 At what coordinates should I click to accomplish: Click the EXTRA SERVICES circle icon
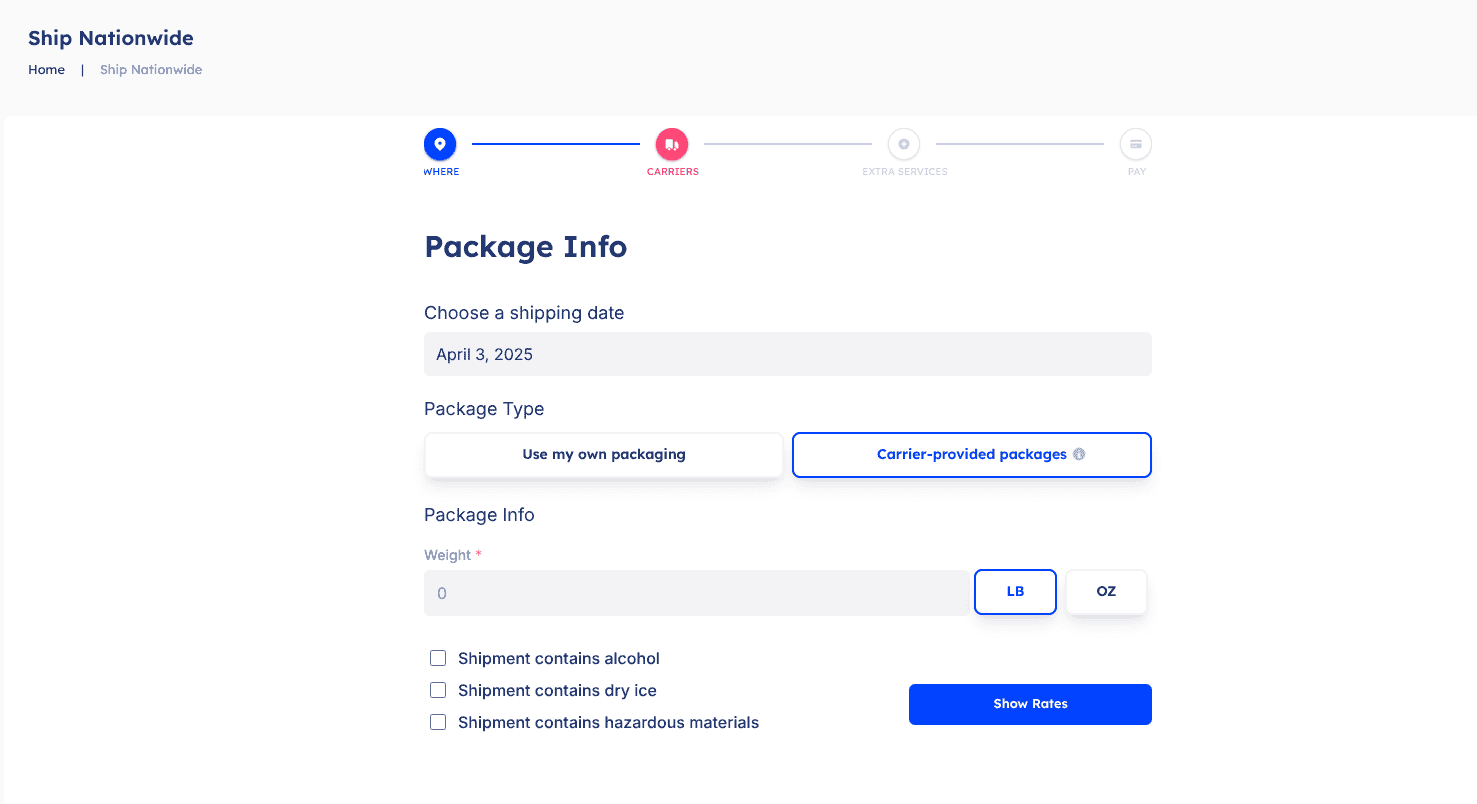click(904, 144)
